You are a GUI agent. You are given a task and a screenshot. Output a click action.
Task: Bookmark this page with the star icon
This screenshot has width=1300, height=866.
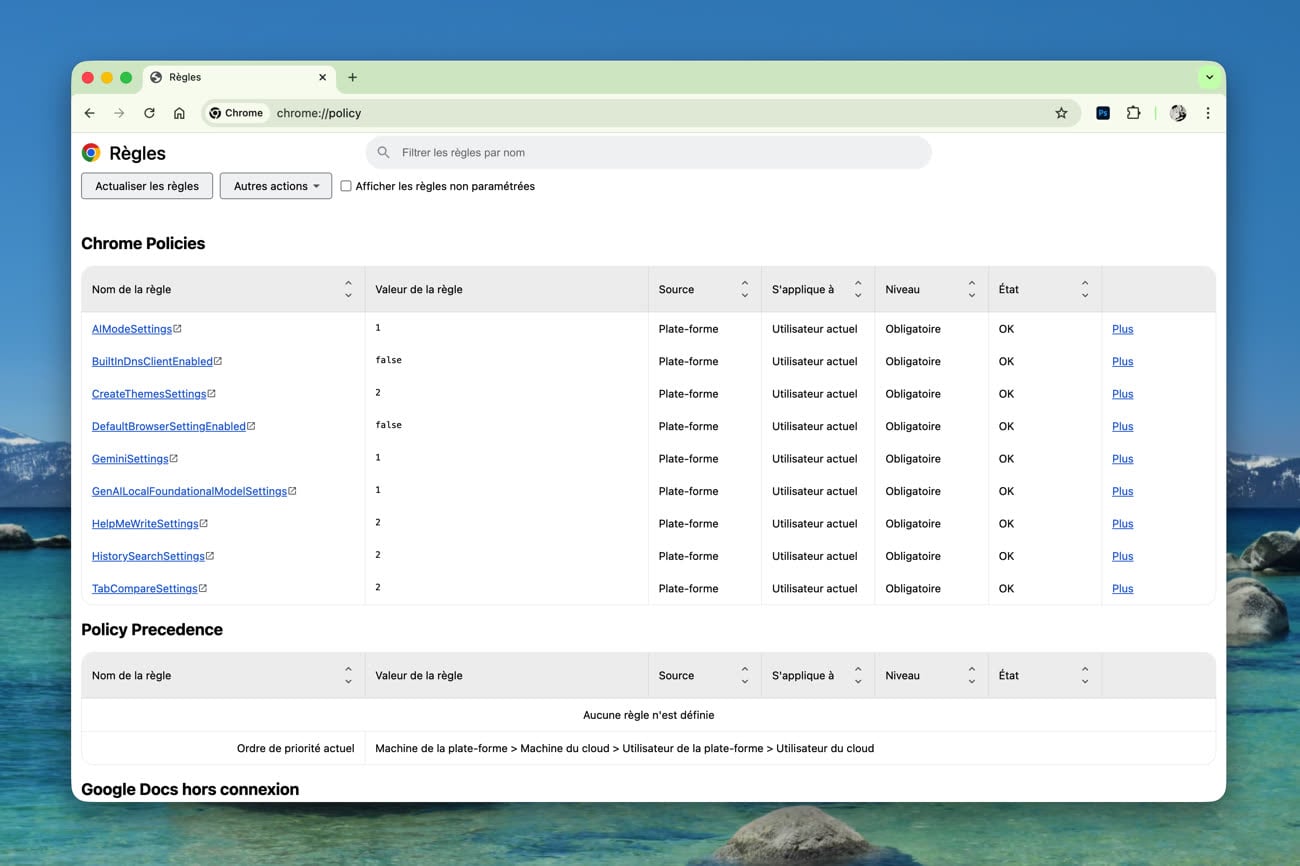[1061, 113]
